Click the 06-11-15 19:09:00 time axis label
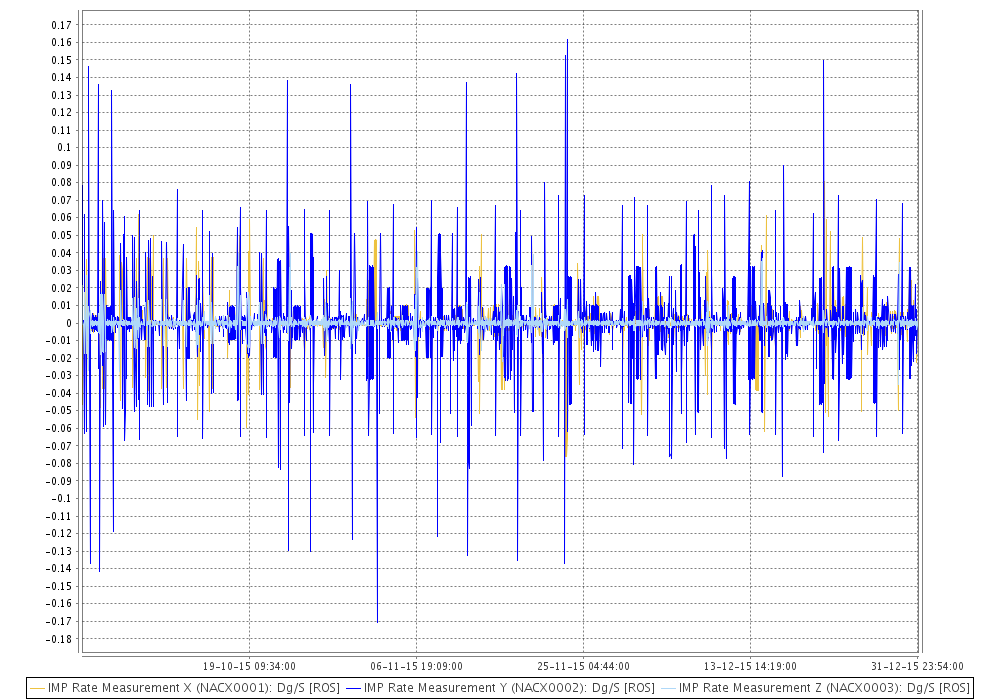 click(x=416, y=666)
